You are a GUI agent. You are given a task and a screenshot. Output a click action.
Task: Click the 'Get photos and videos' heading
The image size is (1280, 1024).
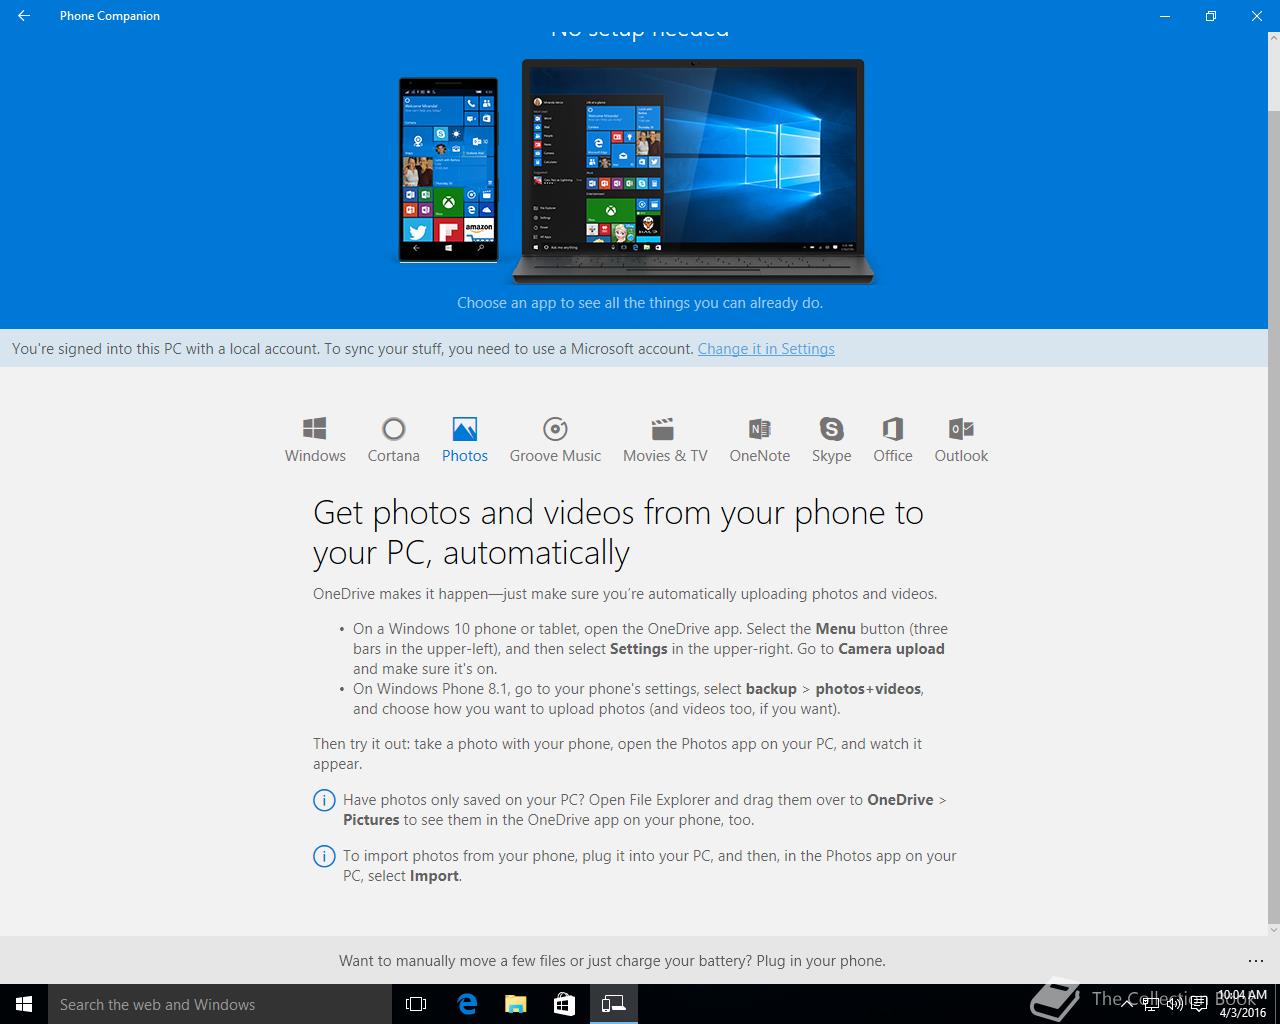point(618,532)
